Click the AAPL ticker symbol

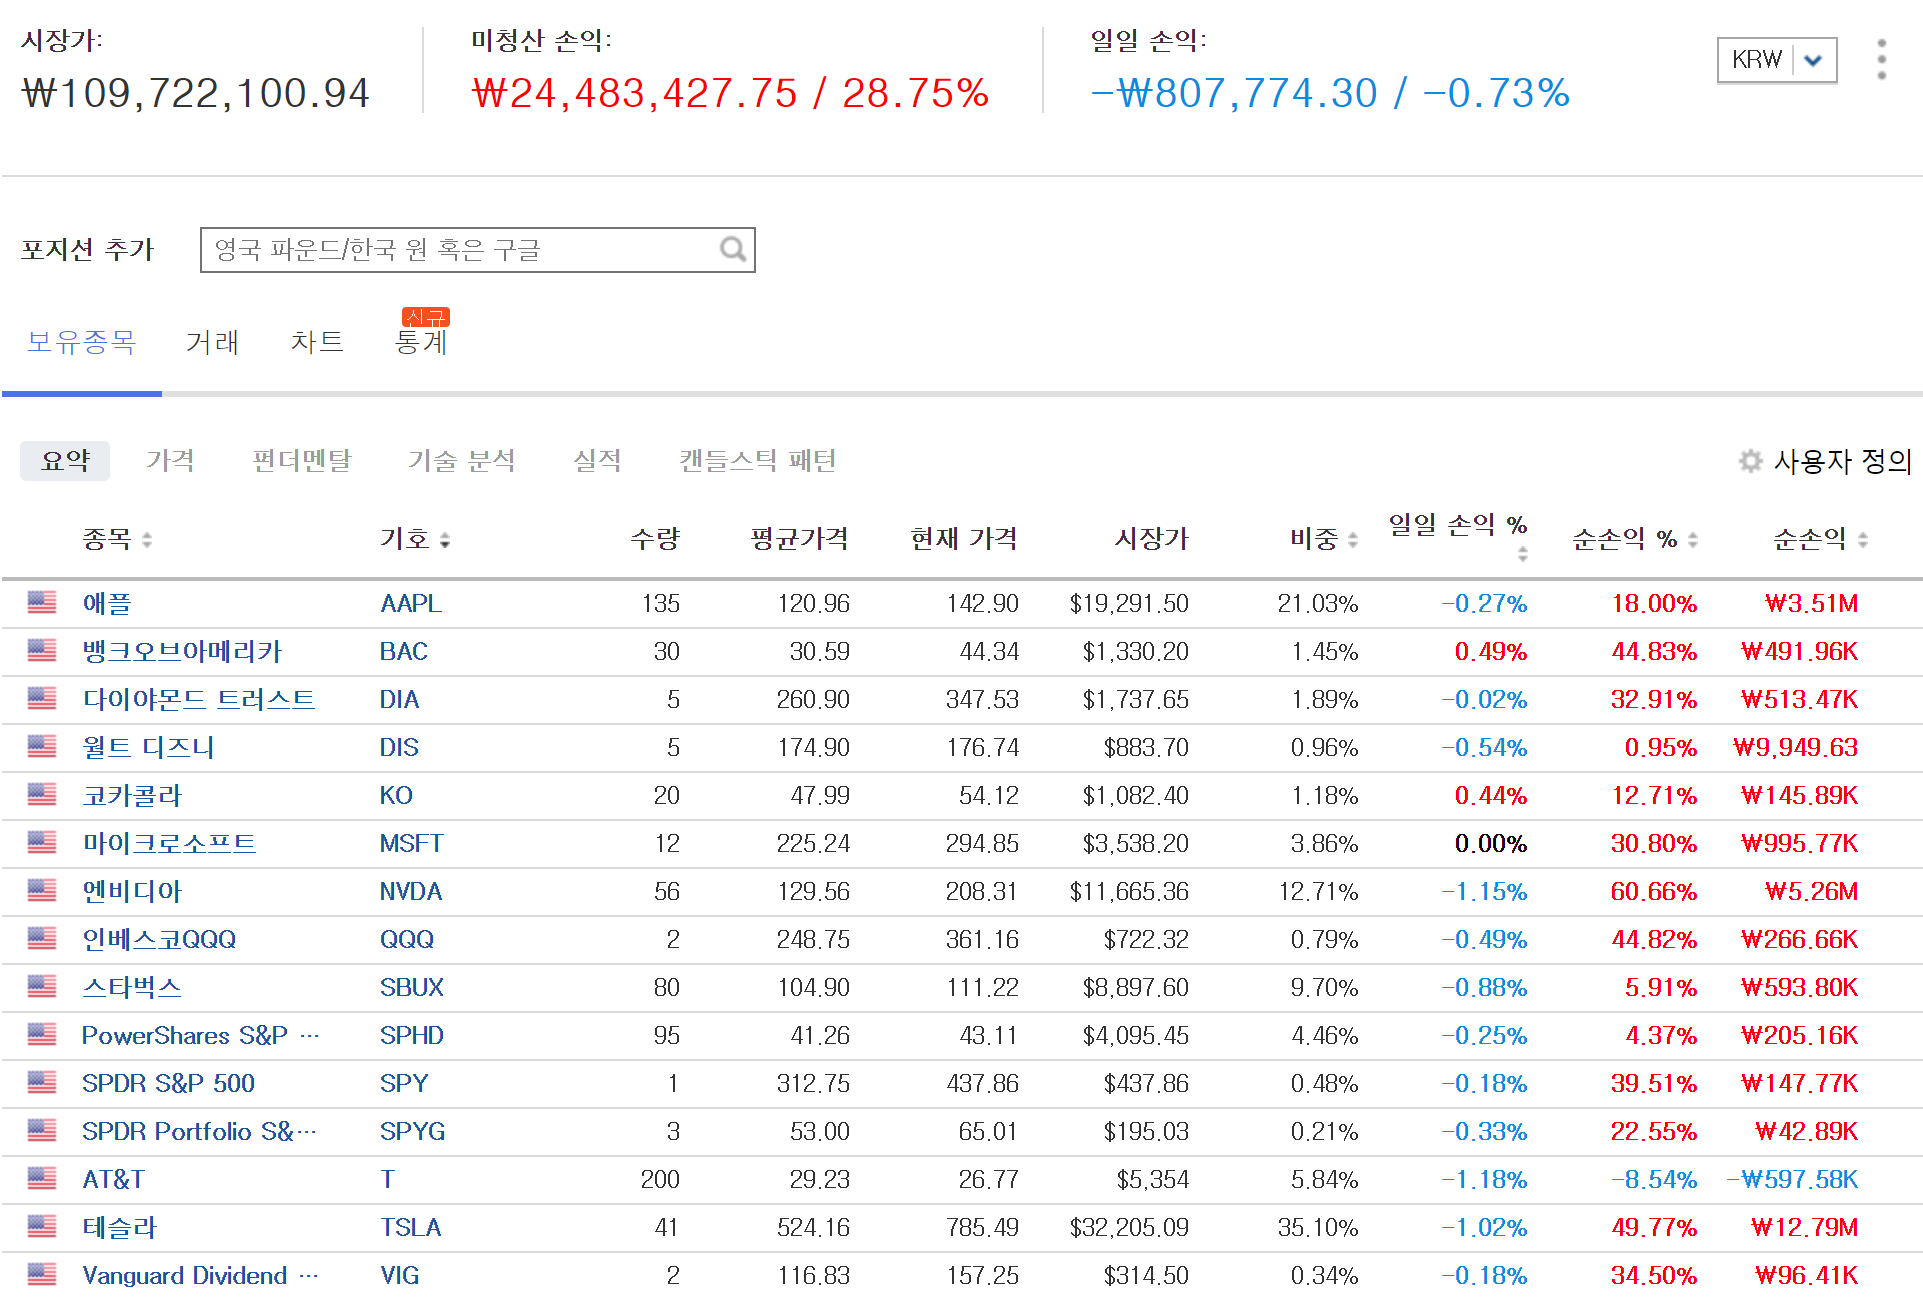[411, 604]
